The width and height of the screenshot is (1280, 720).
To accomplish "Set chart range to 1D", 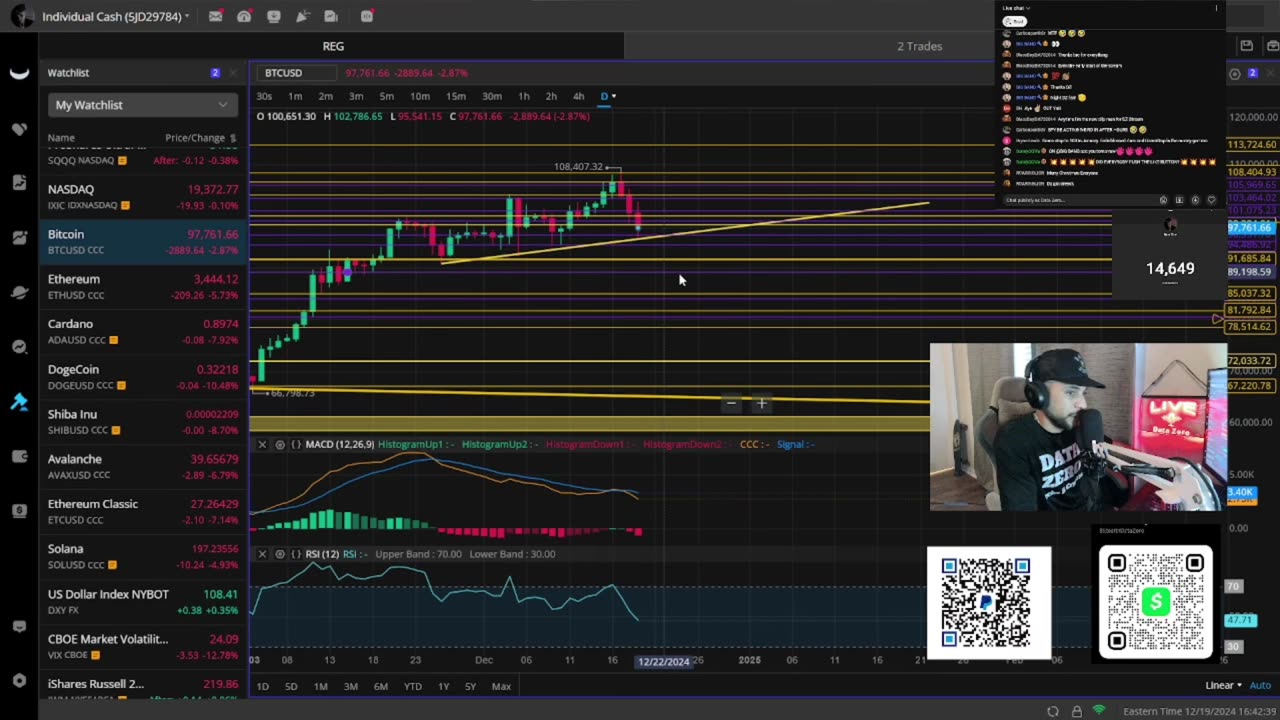I will 262,686.
